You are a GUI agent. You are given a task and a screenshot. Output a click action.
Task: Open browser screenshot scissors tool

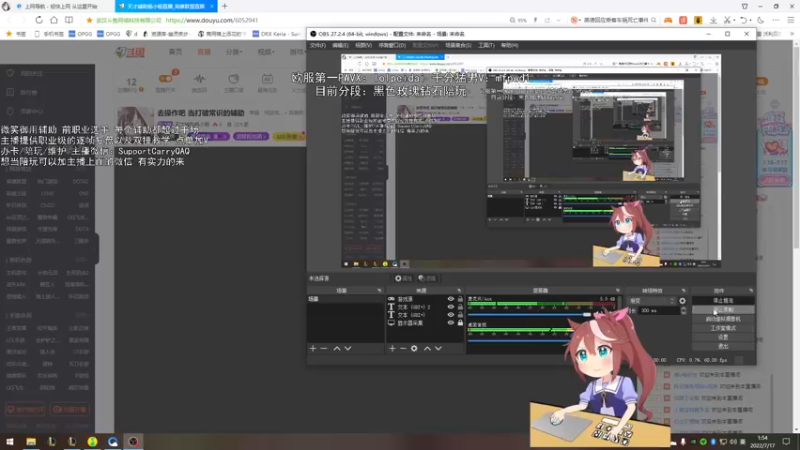tap(728, 20)
